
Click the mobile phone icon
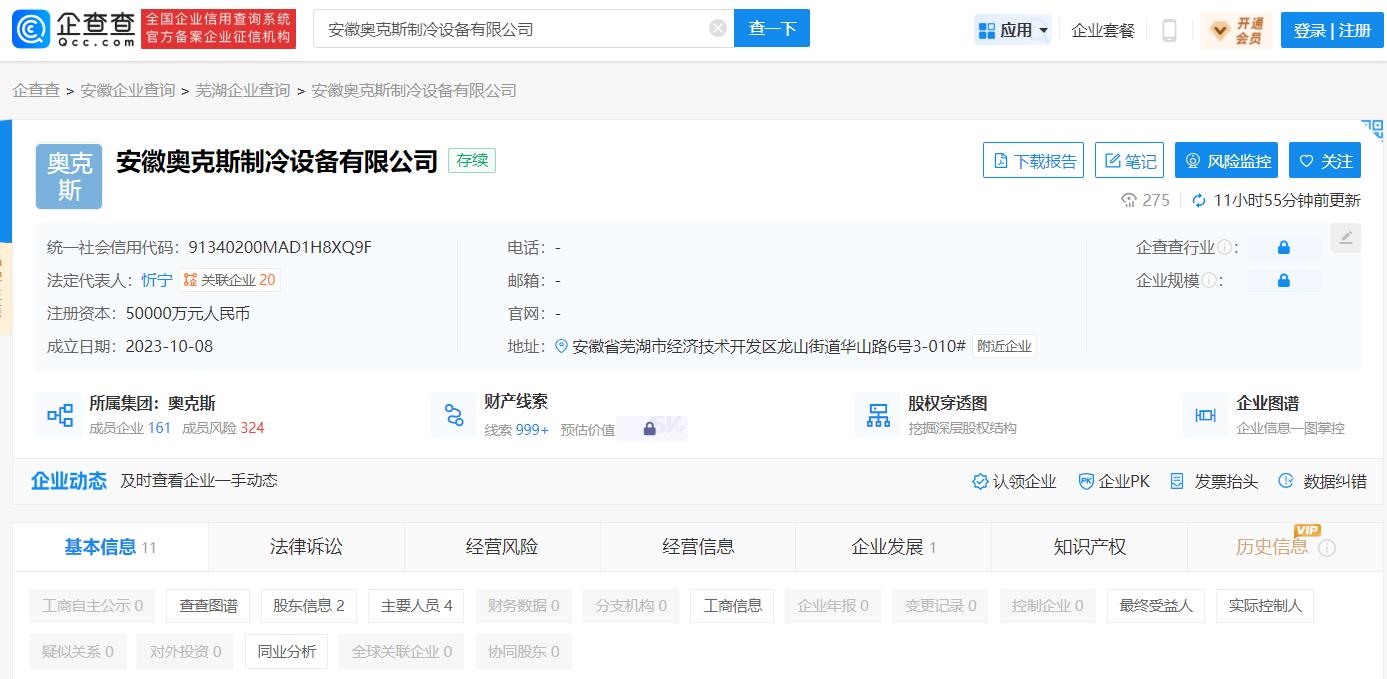[x=1169, y=30]
